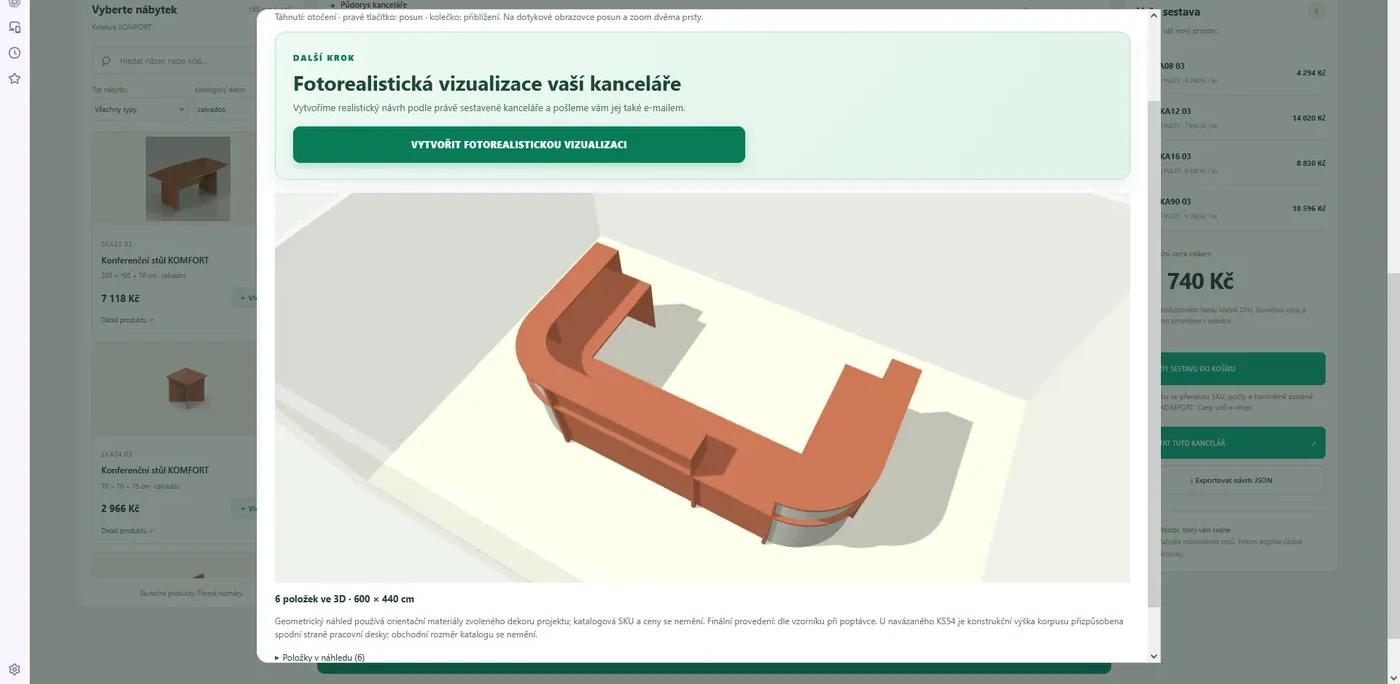Click the dialog's vertical scrollbar thumb
Viewport: 1400px width, 684px height.
(1154, 353)
